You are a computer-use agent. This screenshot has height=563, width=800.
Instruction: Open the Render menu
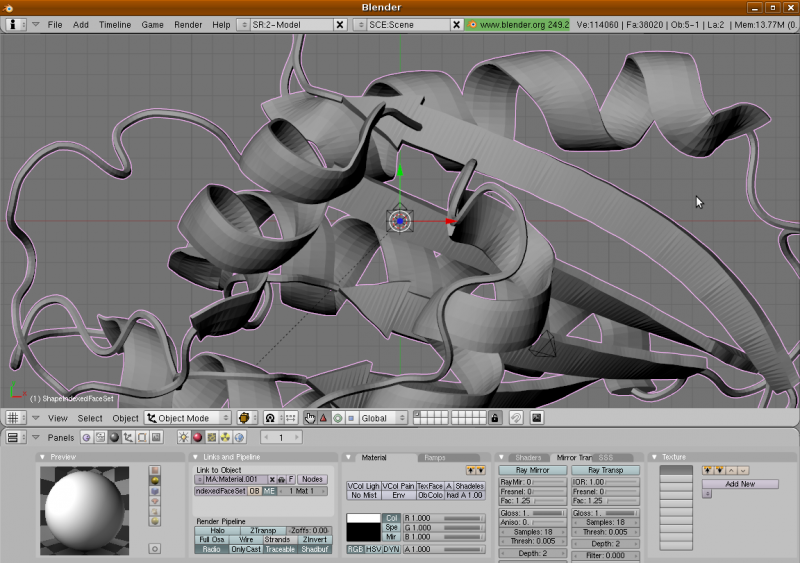pos(188,24)
